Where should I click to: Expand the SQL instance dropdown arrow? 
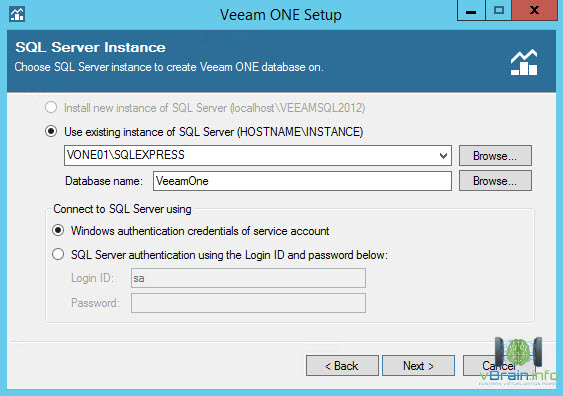(x=443, y=155)
